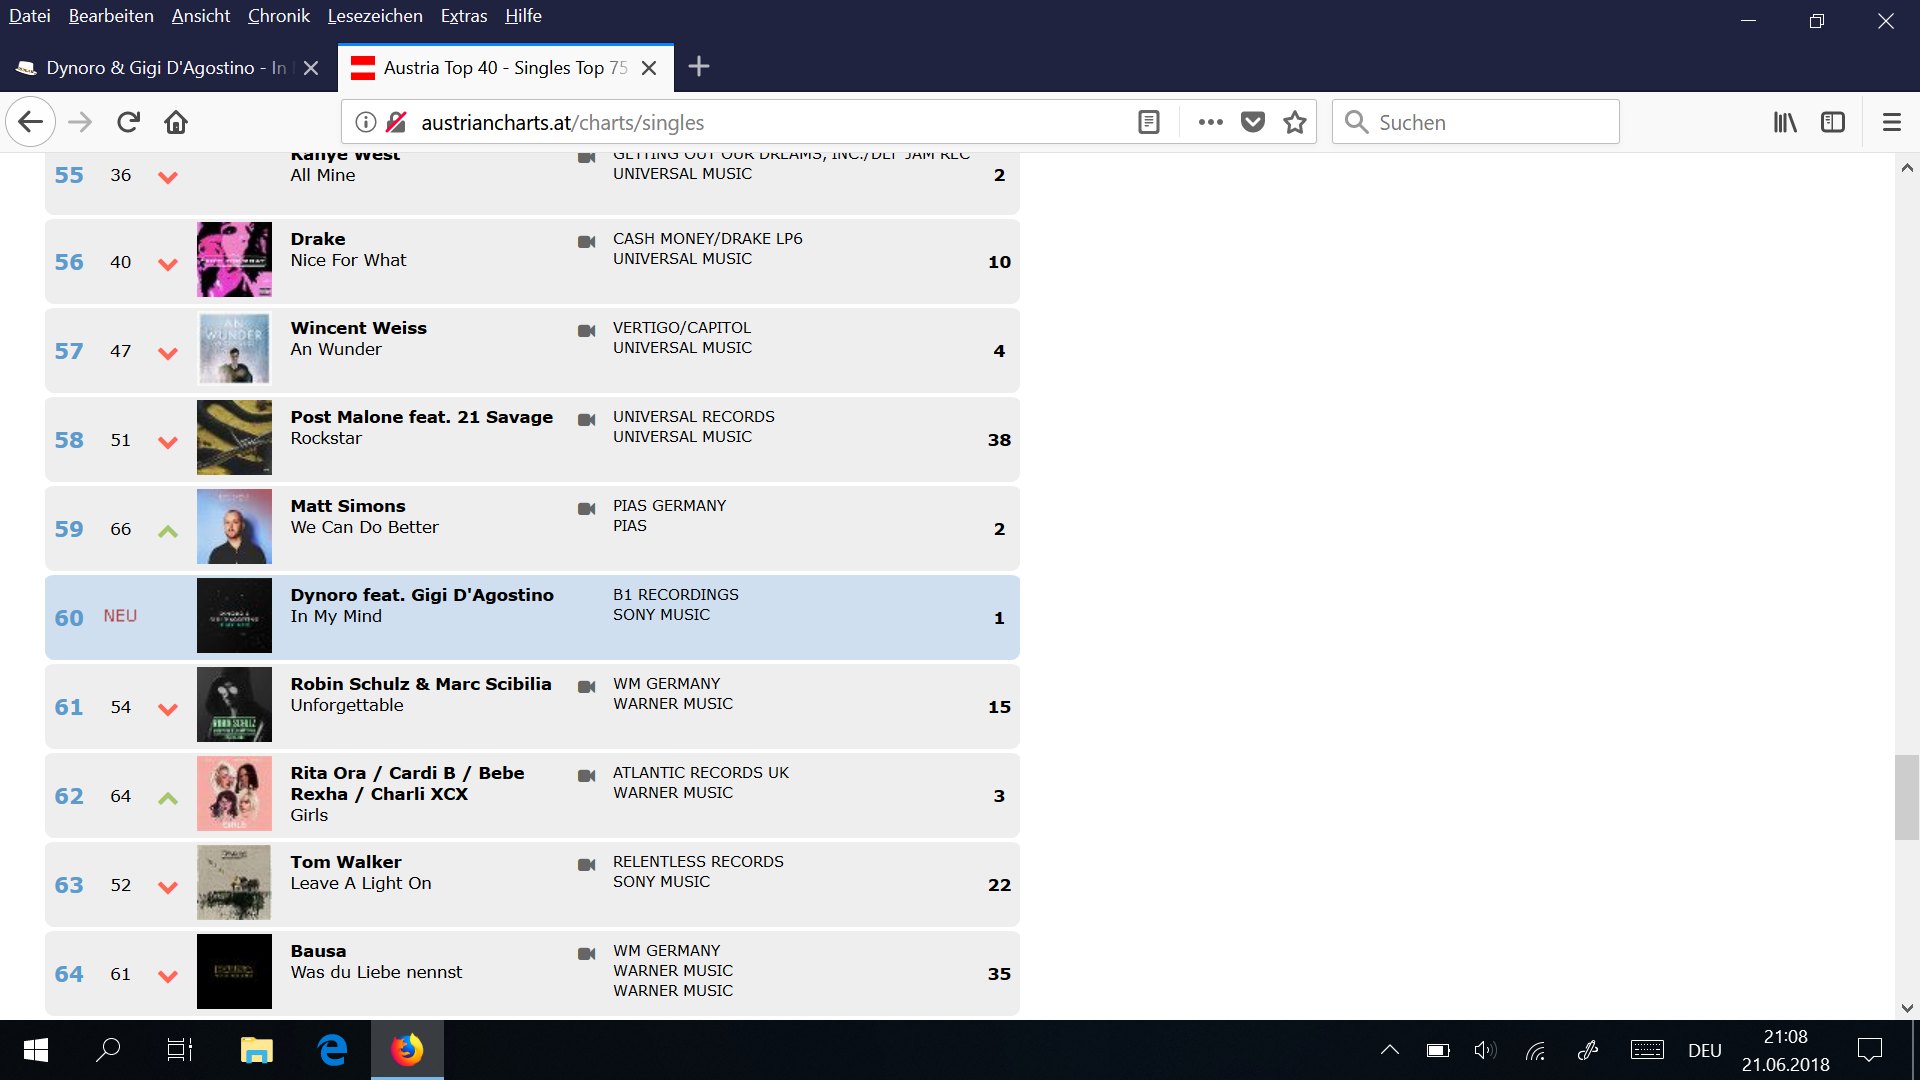Open Girls cover thumbnail

pyautogui.click(x=234, y=794)
